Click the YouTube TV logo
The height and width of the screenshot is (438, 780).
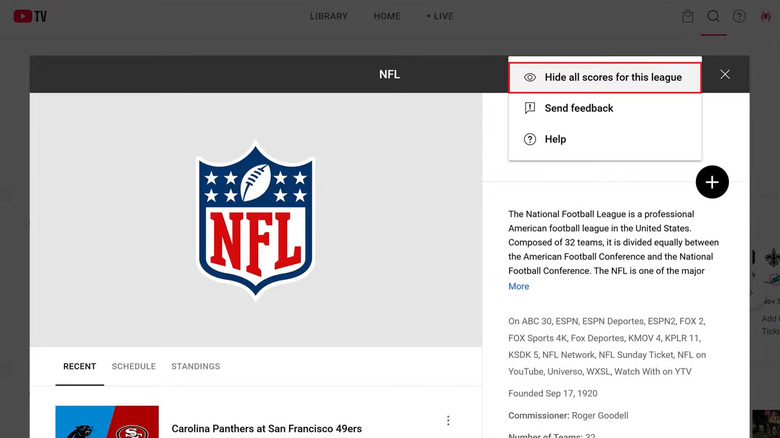click(30, 16)
